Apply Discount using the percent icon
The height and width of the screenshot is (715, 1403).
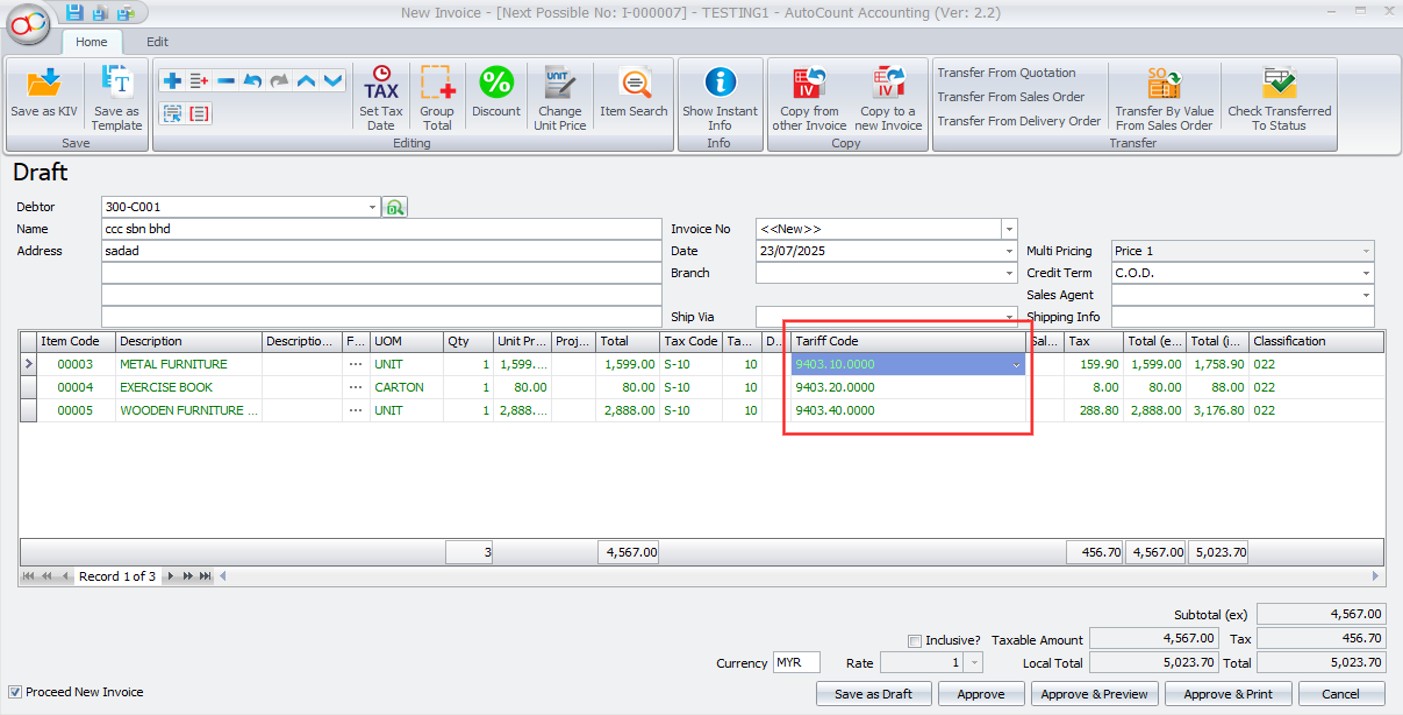click(x=496, y=84)
